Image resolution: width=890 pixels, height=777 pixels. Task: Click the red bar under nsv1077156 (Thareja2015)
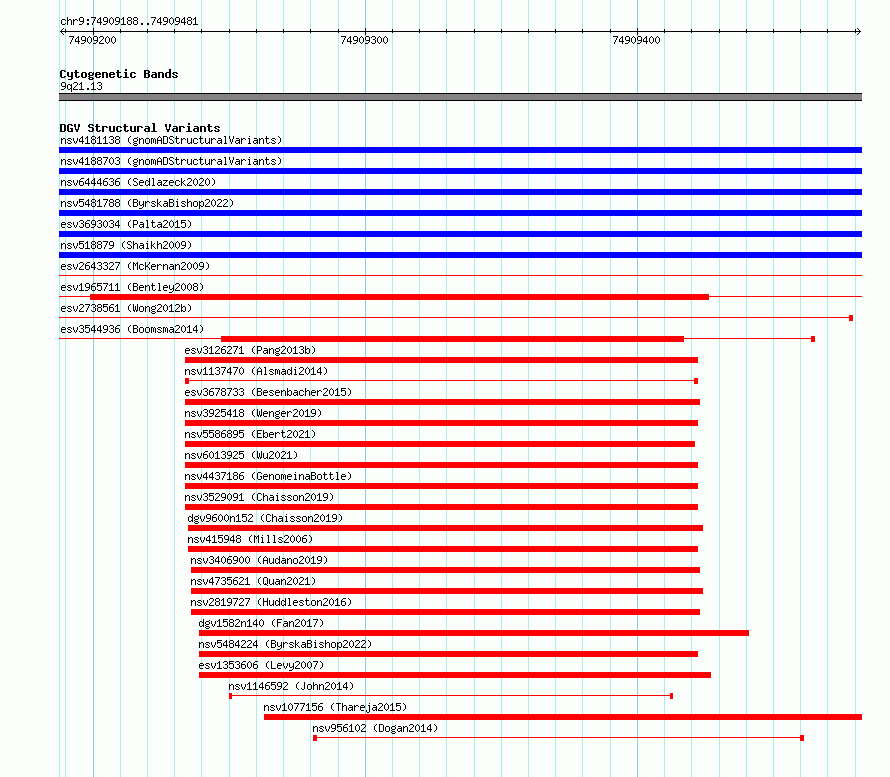563,717
